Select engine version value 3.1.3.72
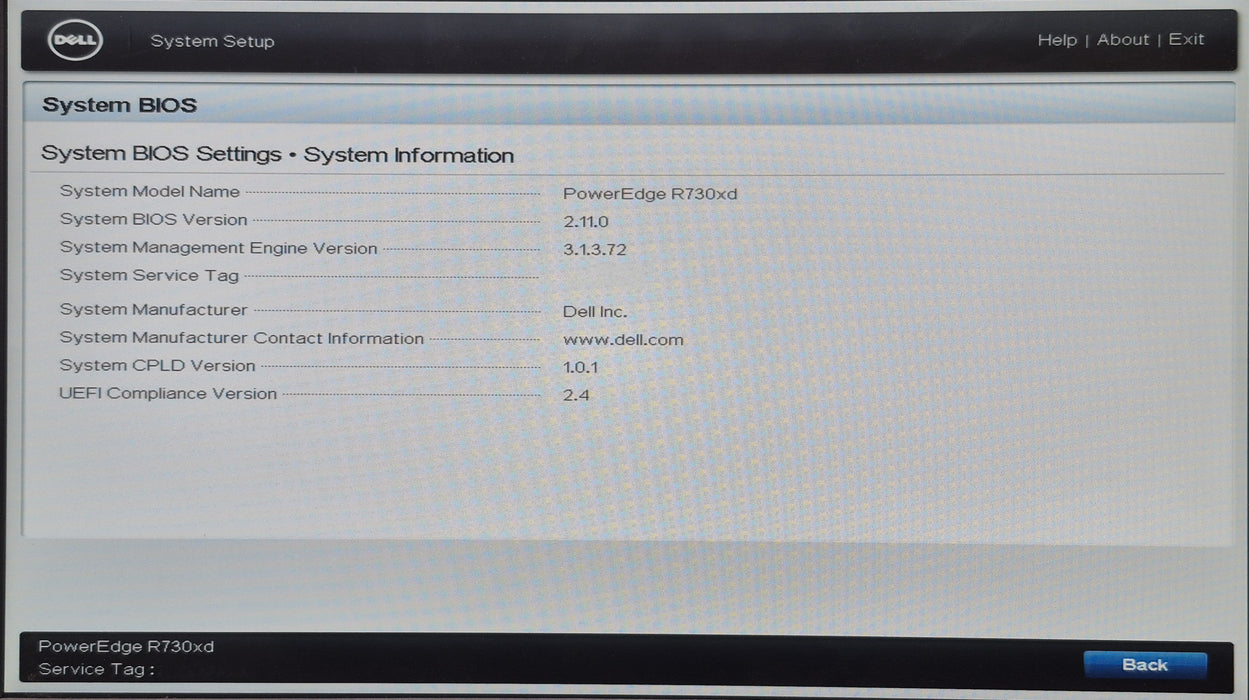Image resolution: width=1249 pixels, height=700 pixels. point(595,250)
